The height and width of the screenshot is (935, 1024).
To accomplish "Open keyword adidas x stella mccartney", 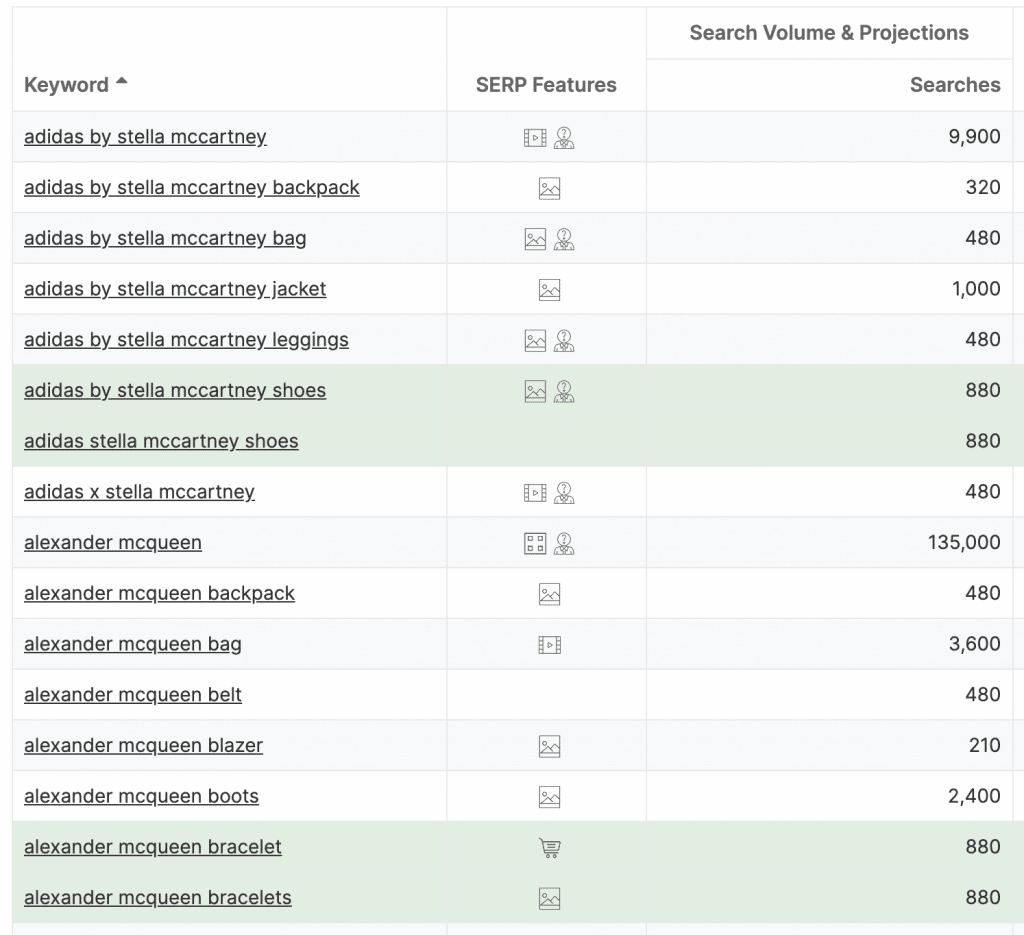I will pyautogui.click(x=139, y=492).
